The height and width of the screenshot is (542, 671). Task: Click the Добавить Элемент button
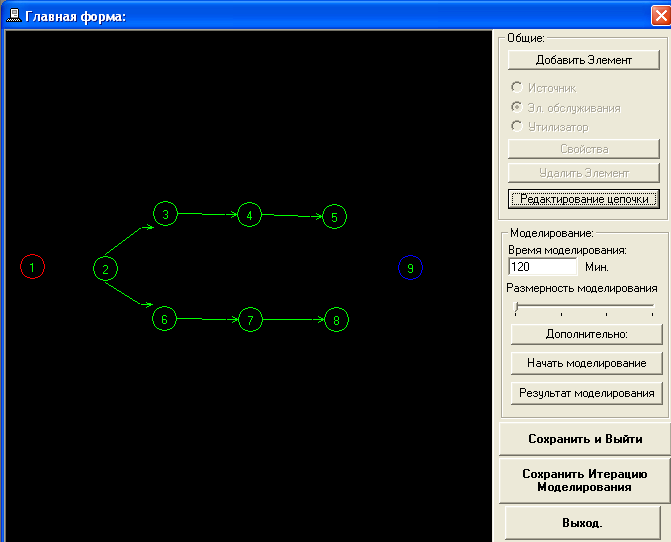coord(584,60)
